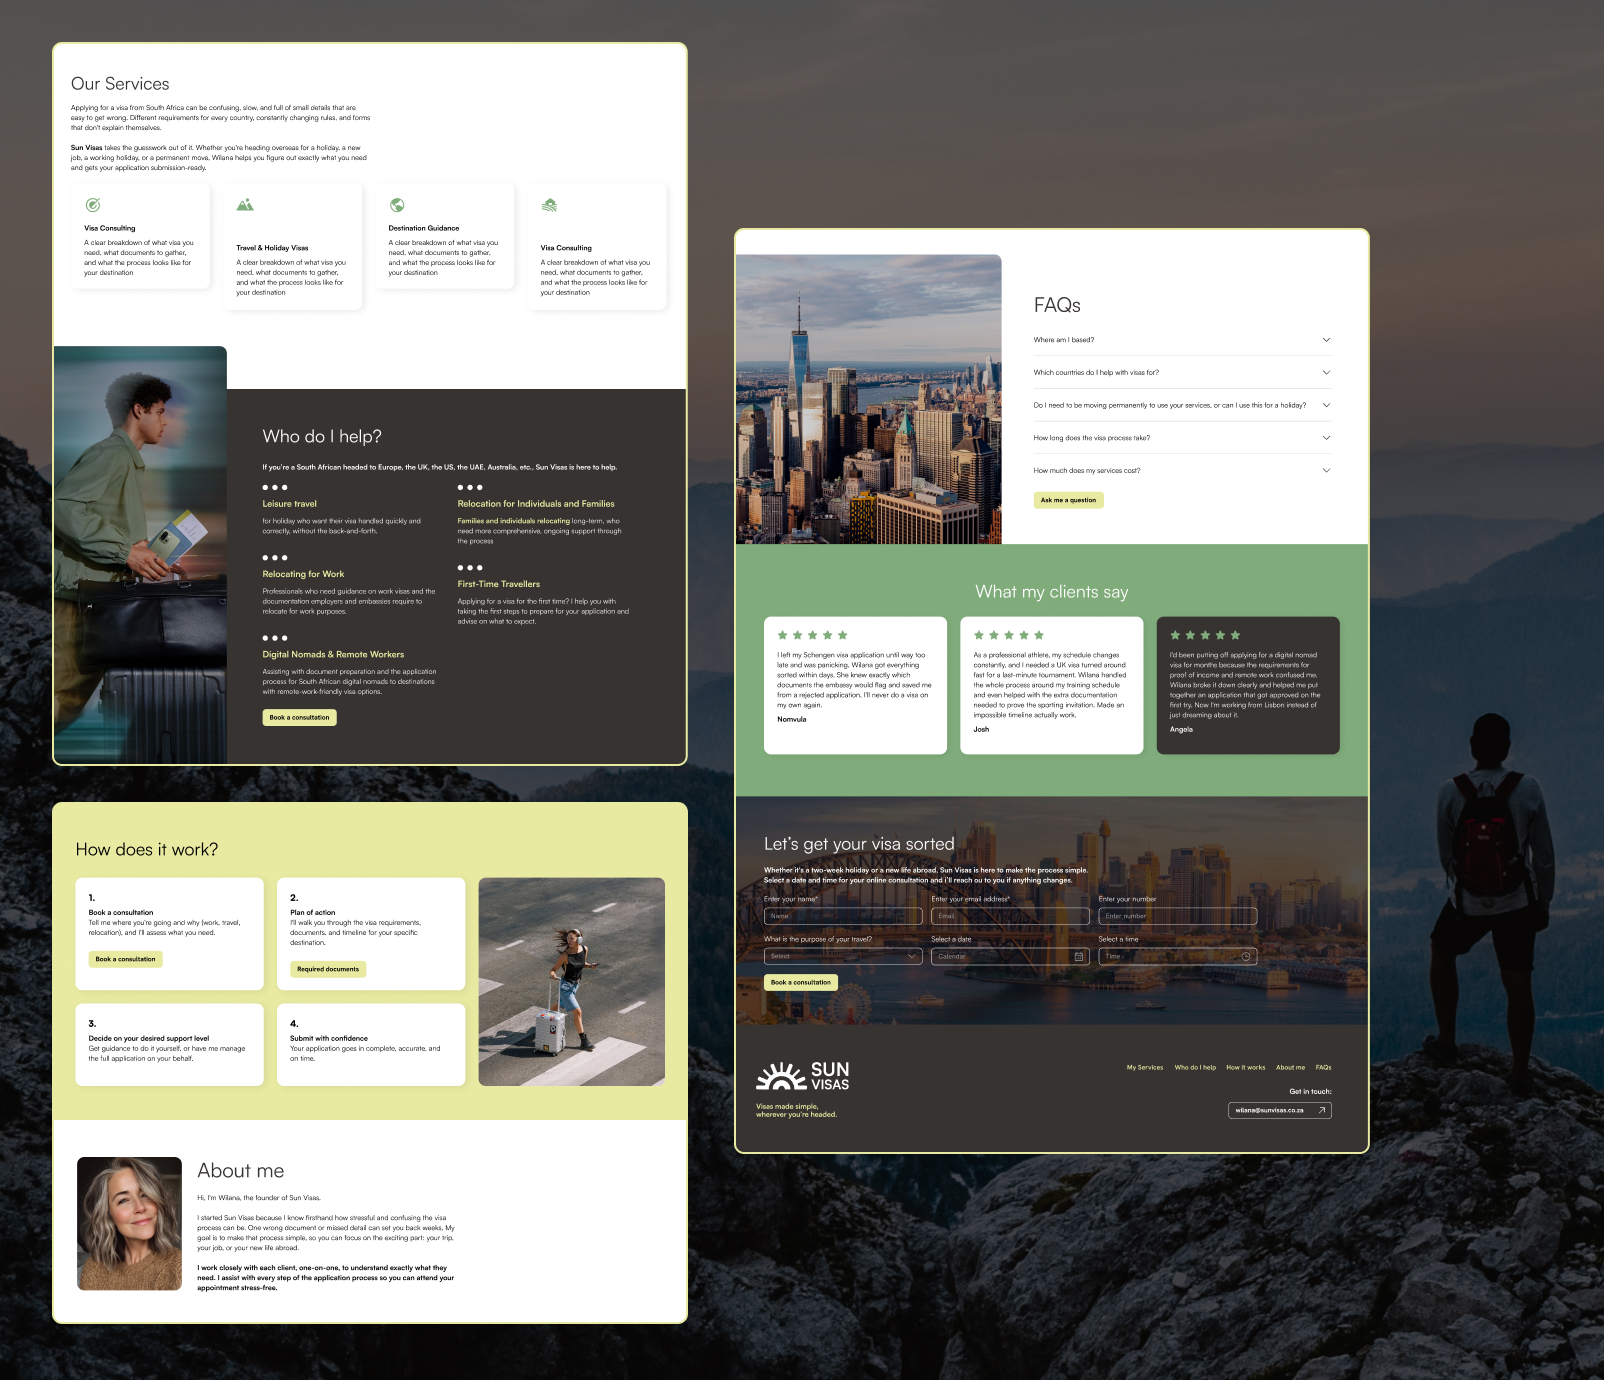Expand the 'Where am I based?' FAQ
This screenshot has width=1604, height=1380.
1182,340
